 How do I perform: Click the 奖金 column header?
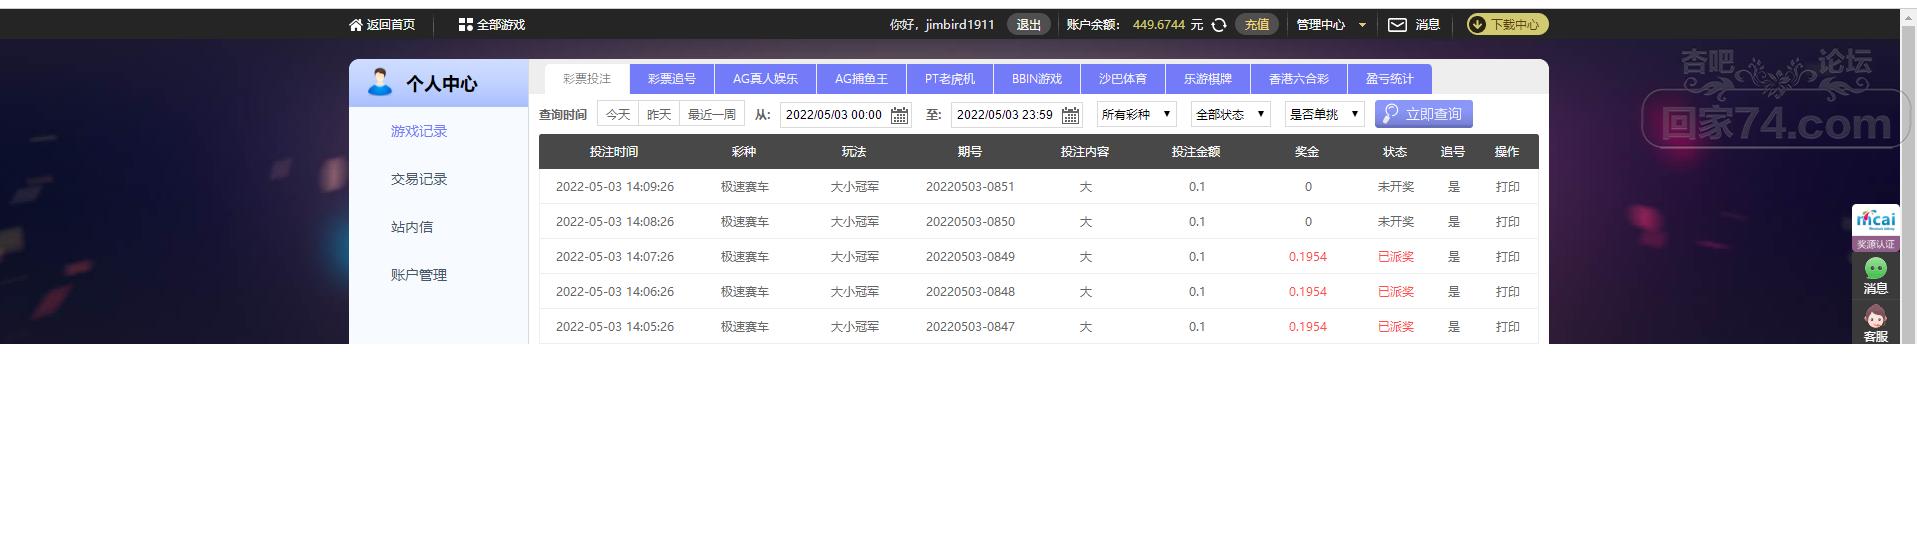point(1307,152)
